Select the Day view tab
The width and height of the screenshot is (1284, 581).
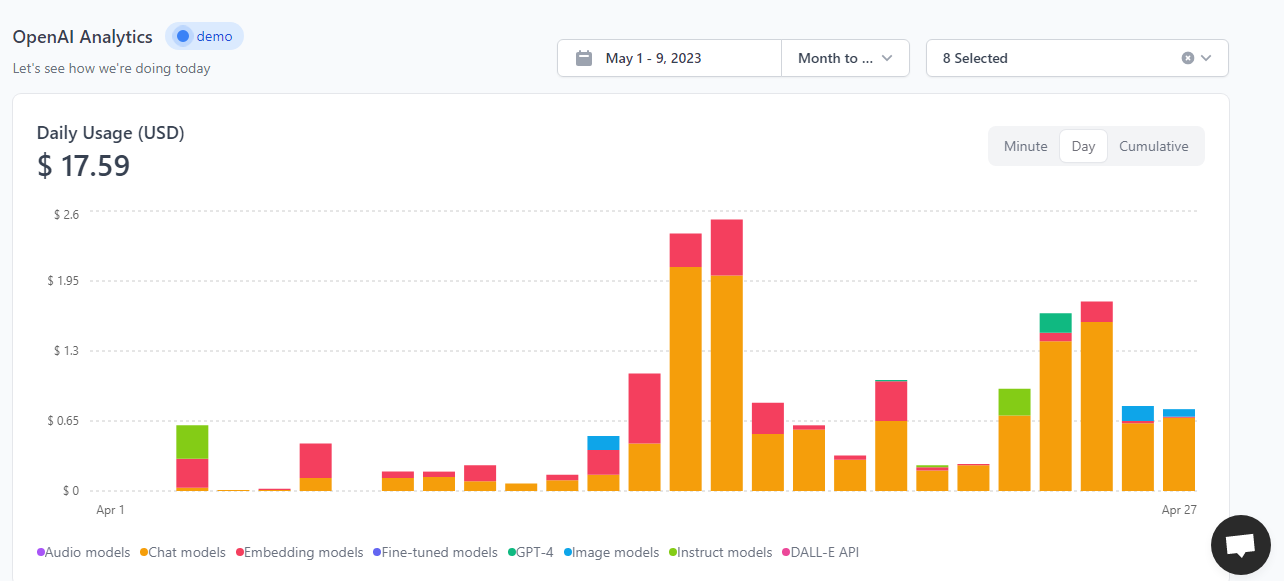coord(1083,146)
